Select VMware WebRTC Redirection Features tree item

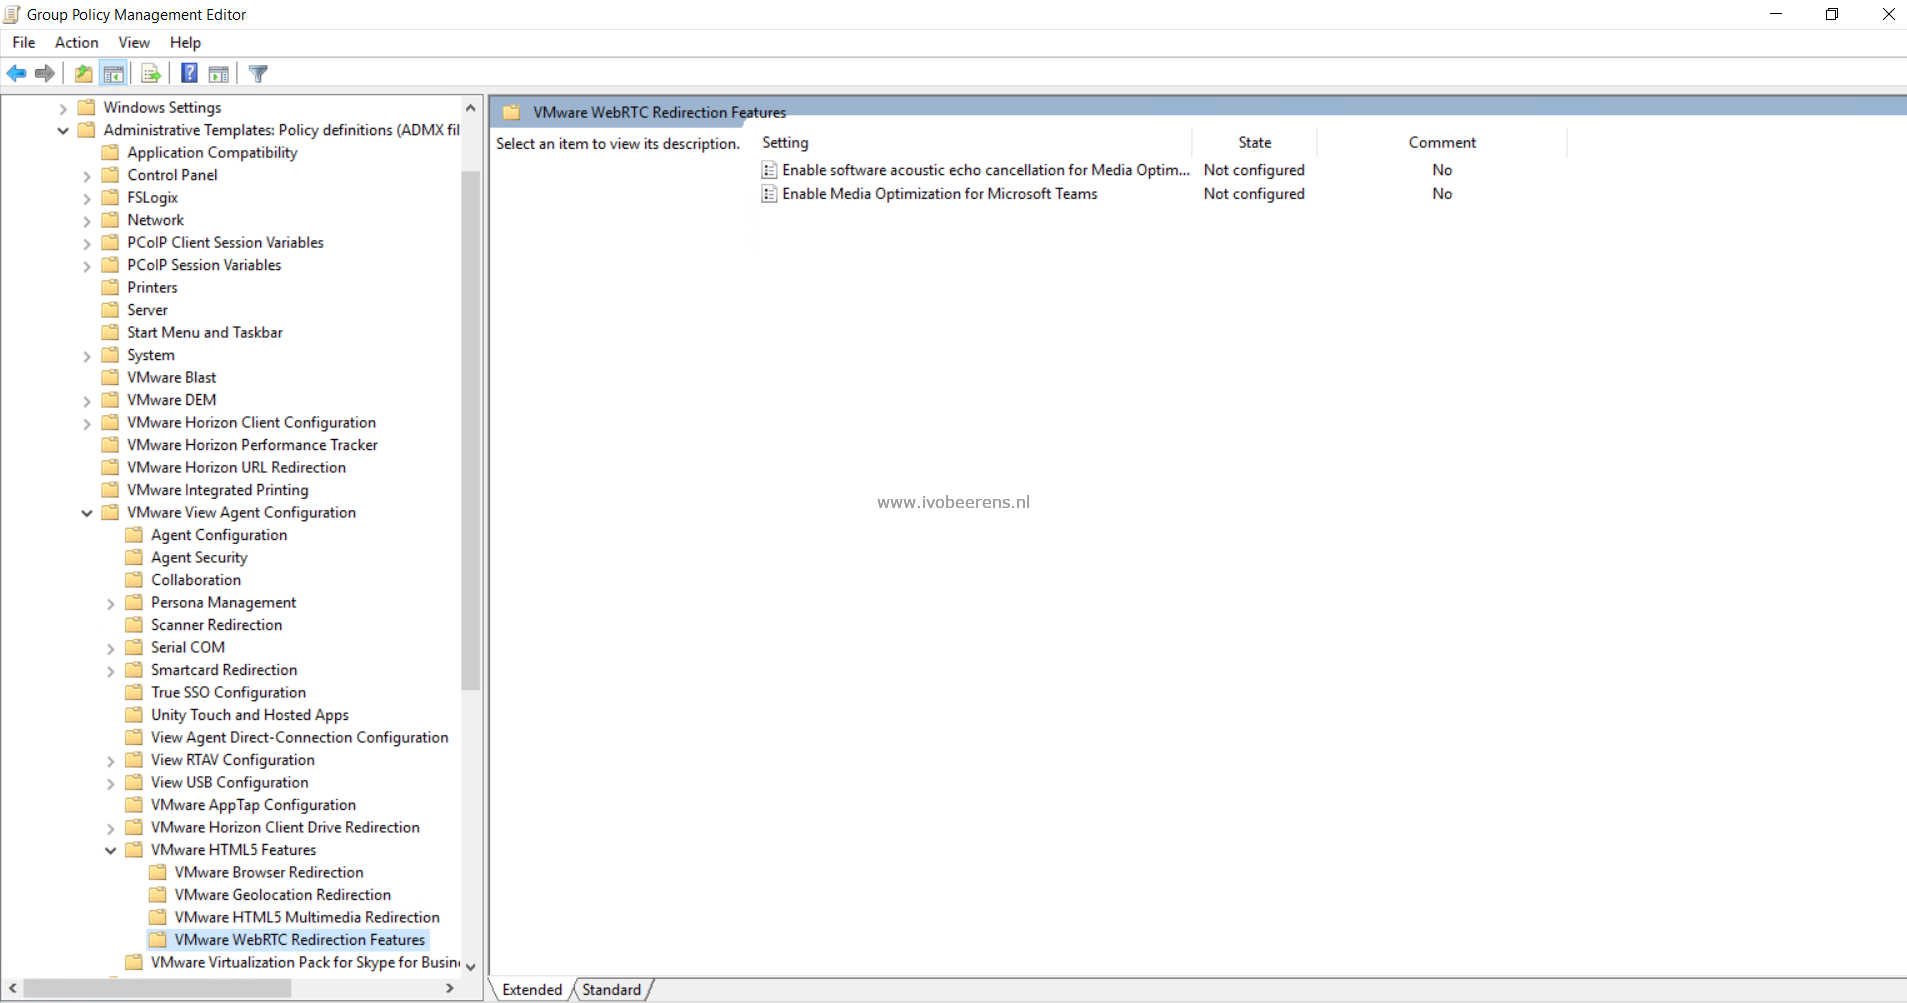(300, 940)
